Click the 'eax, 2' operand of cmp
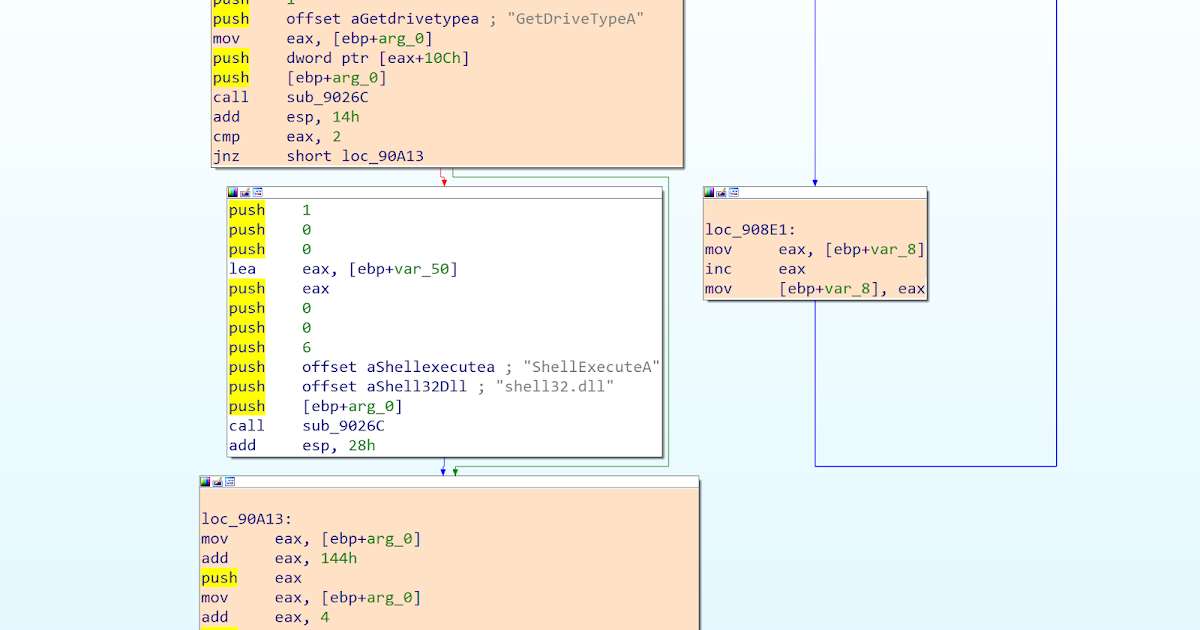 click(315, 136)
